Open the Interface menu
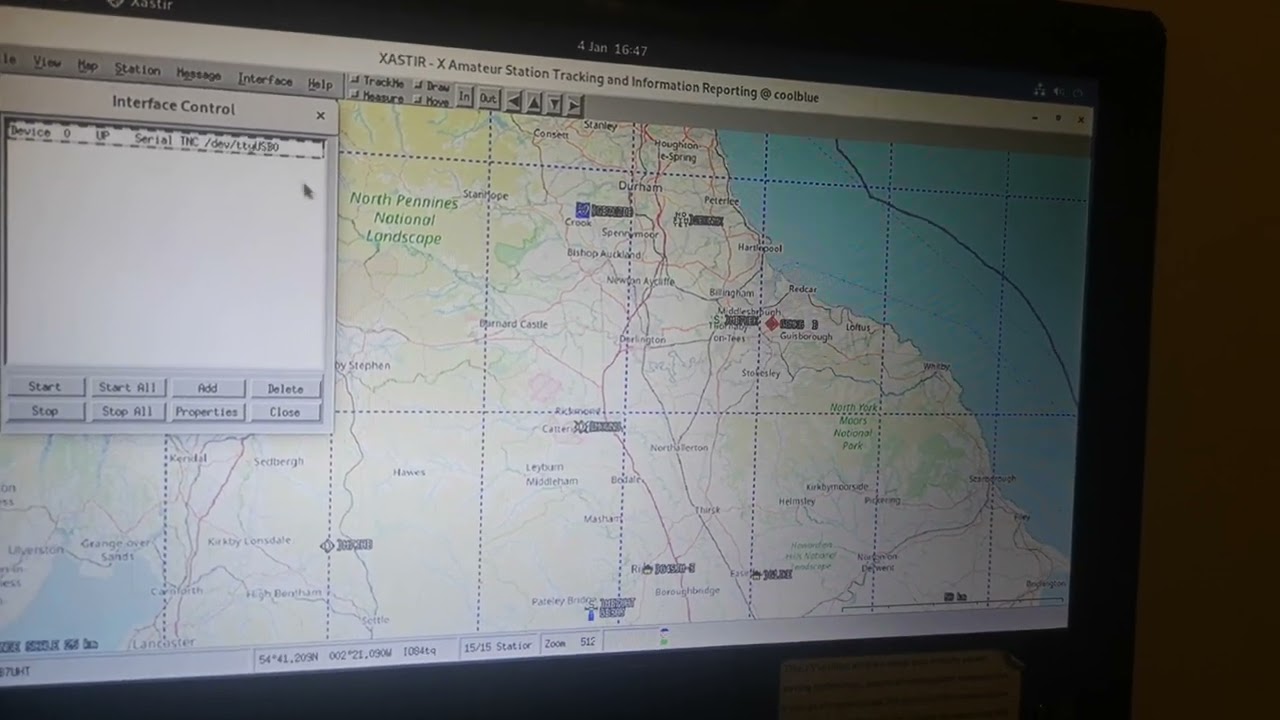 [265, 80]
